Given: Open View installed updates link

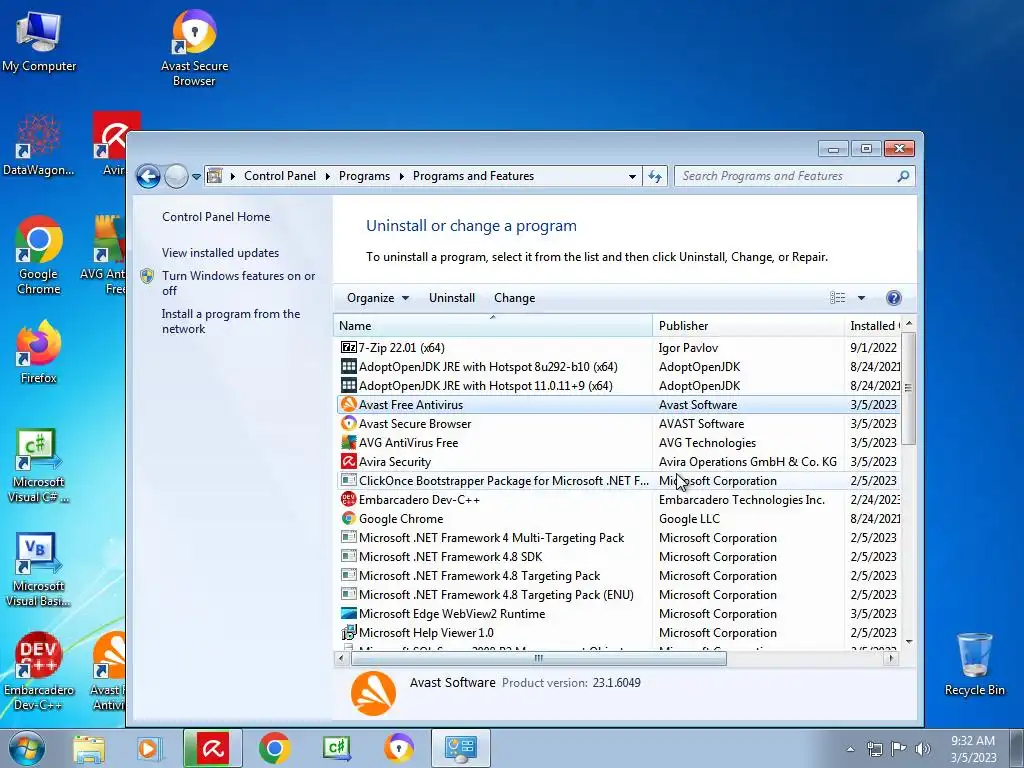Looking at the screenshot, I should coord(220,253).
